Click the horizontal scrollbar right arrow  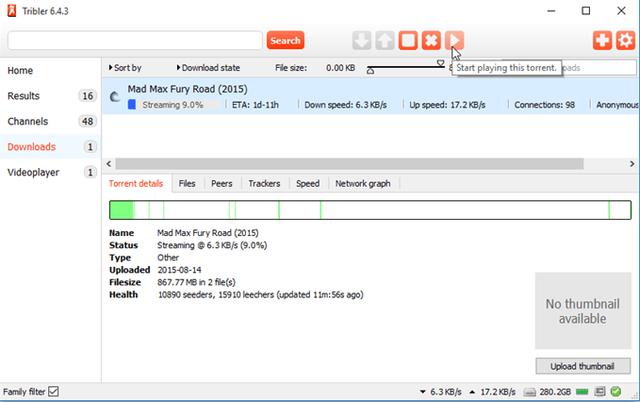click(632, 164)
